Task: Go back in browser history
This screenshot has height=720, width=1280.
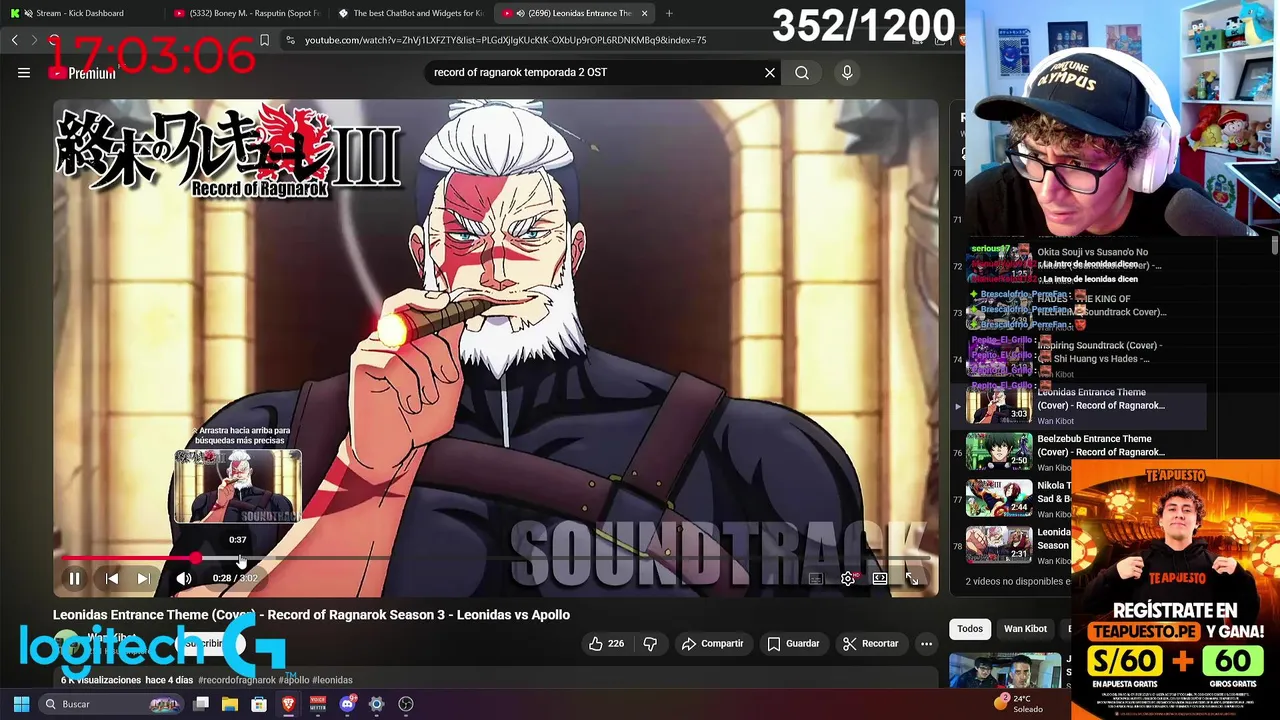Action: 14,40
